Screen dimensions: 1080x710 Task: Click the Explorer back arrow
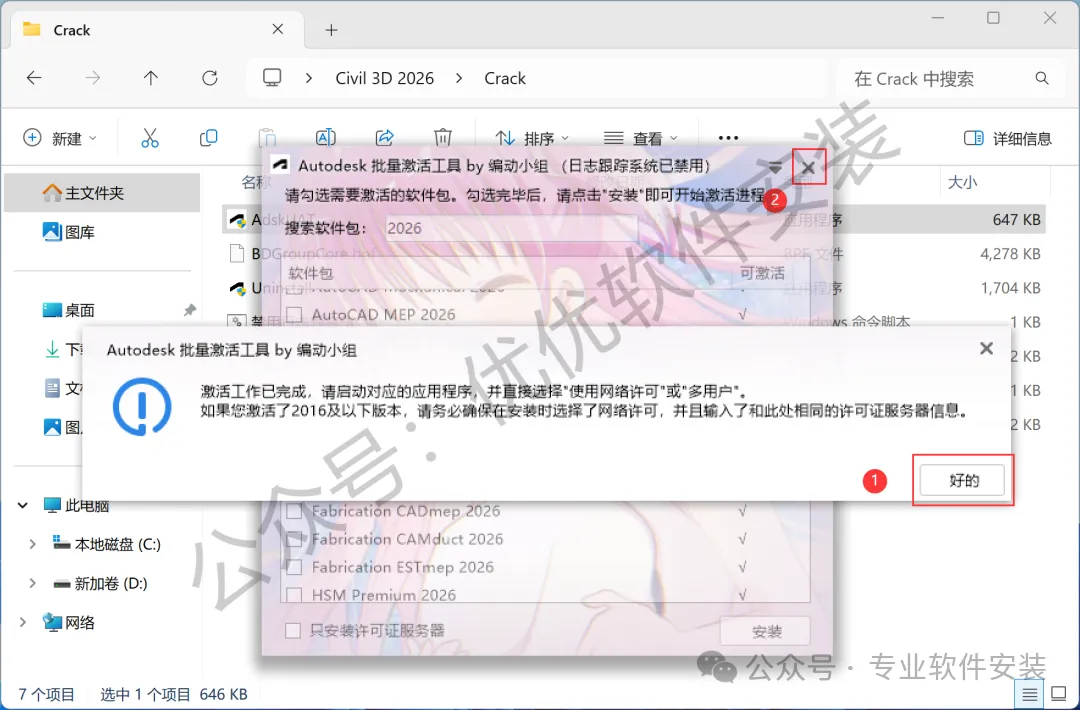click(34, 78)
